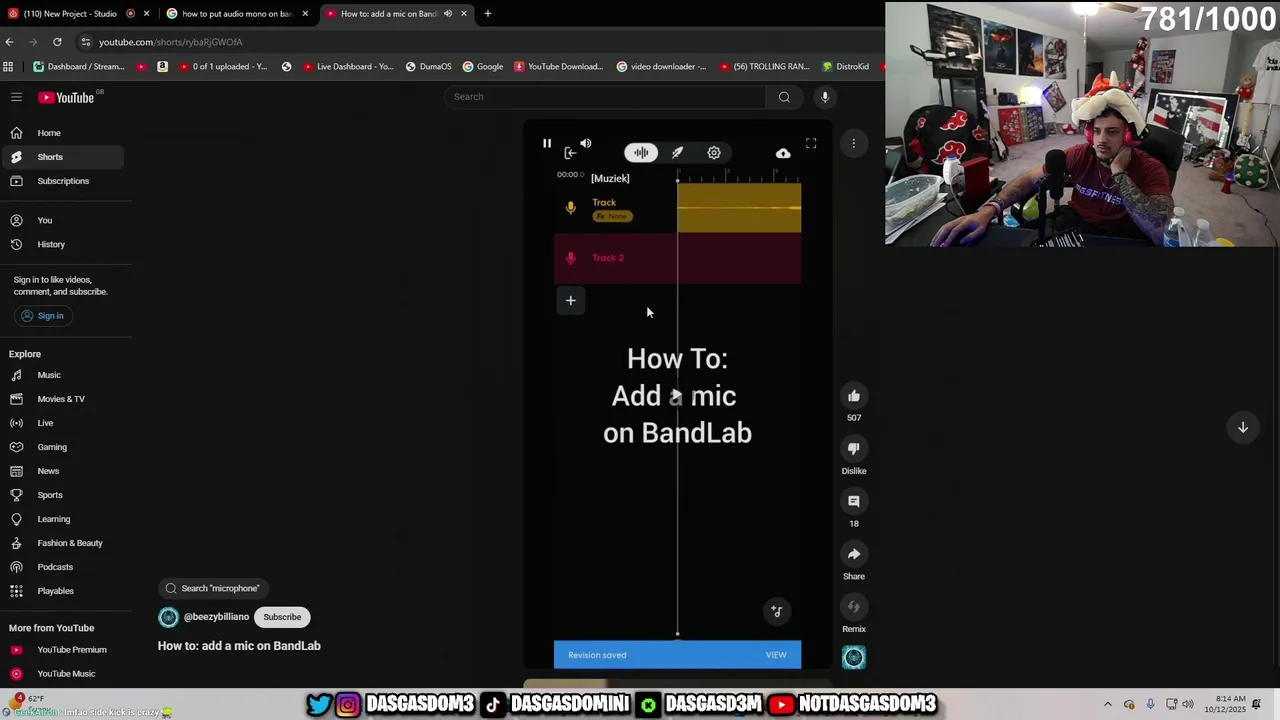Explore the Podcasts category
The height and width of the screenshot is (720, 1280).
pyautogui.click(x=62, y=567)
